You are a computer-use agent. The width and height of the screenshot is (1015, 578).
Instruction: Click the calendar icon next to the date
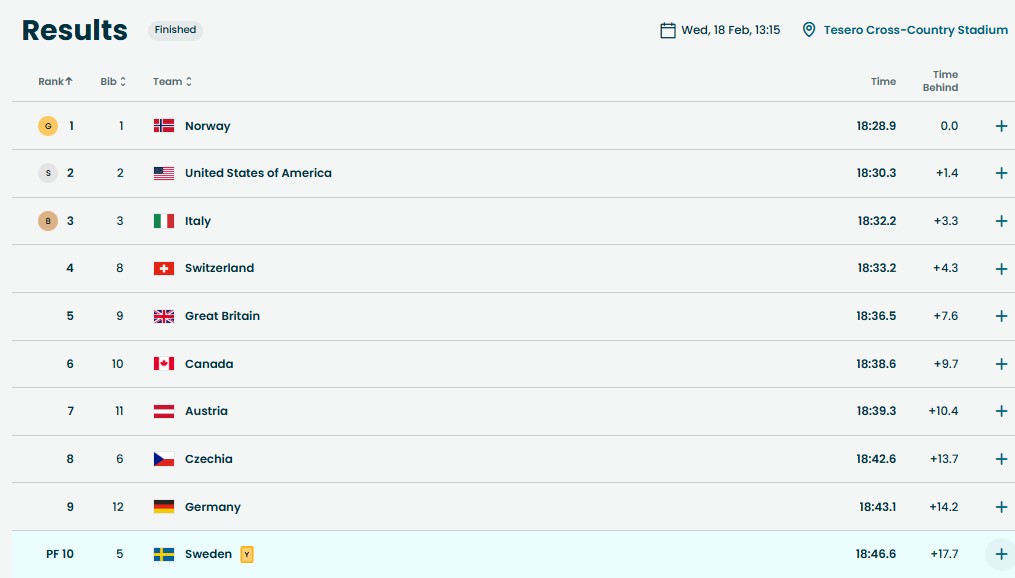(x=668, y=30)
